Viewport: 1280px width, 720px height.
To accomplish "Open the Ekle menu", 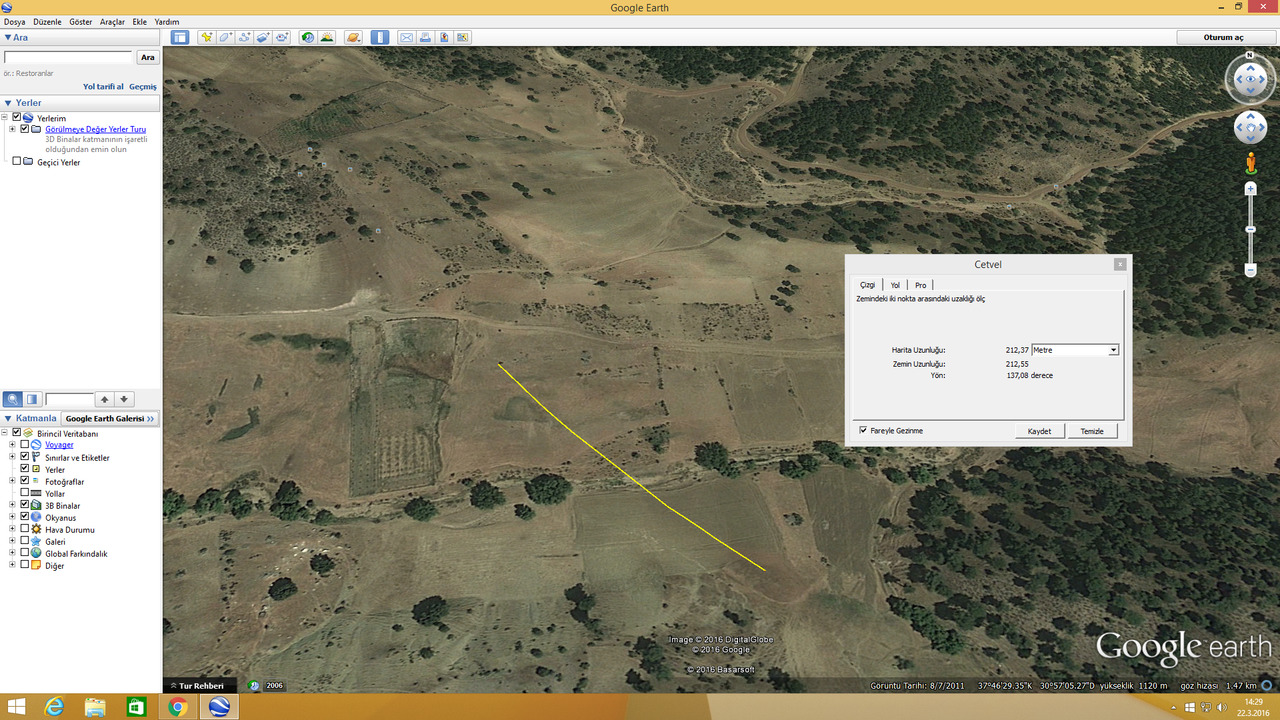I will 140,21.
